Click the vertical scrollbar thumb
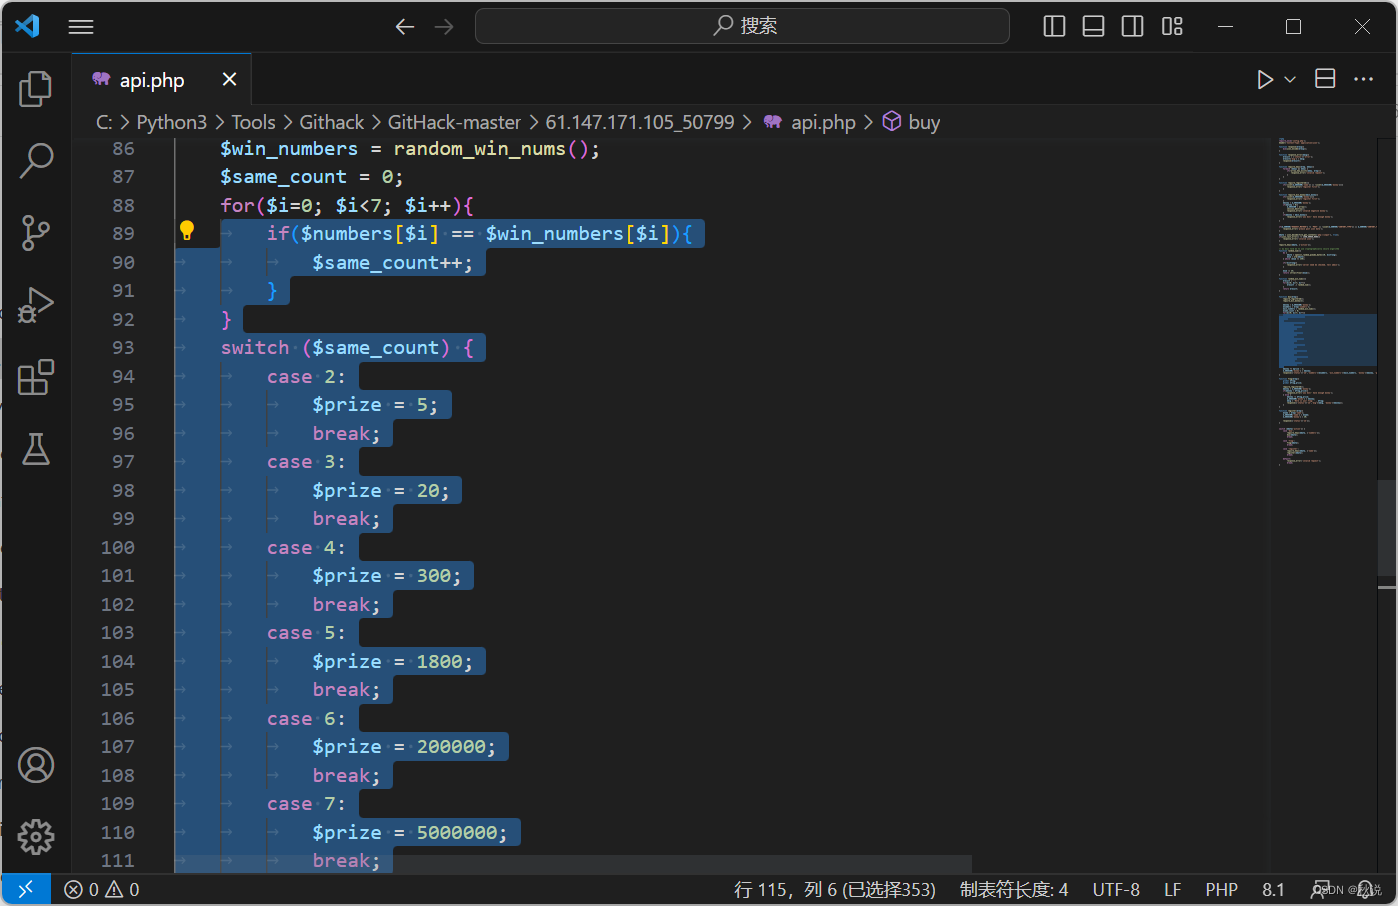1398x906 pixels. click(1387, 530)
